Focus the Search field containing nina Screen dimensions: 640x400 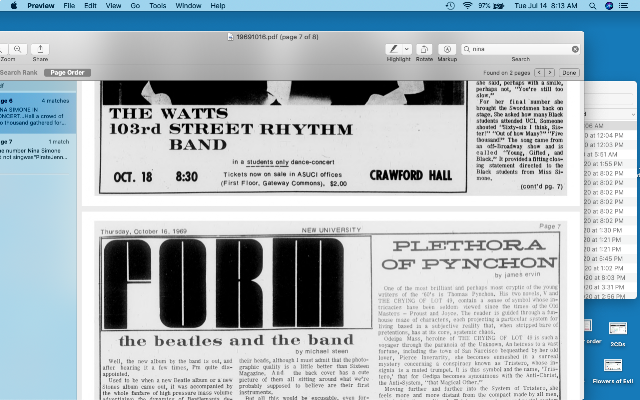pyautogui.click(x=520, y=49)
